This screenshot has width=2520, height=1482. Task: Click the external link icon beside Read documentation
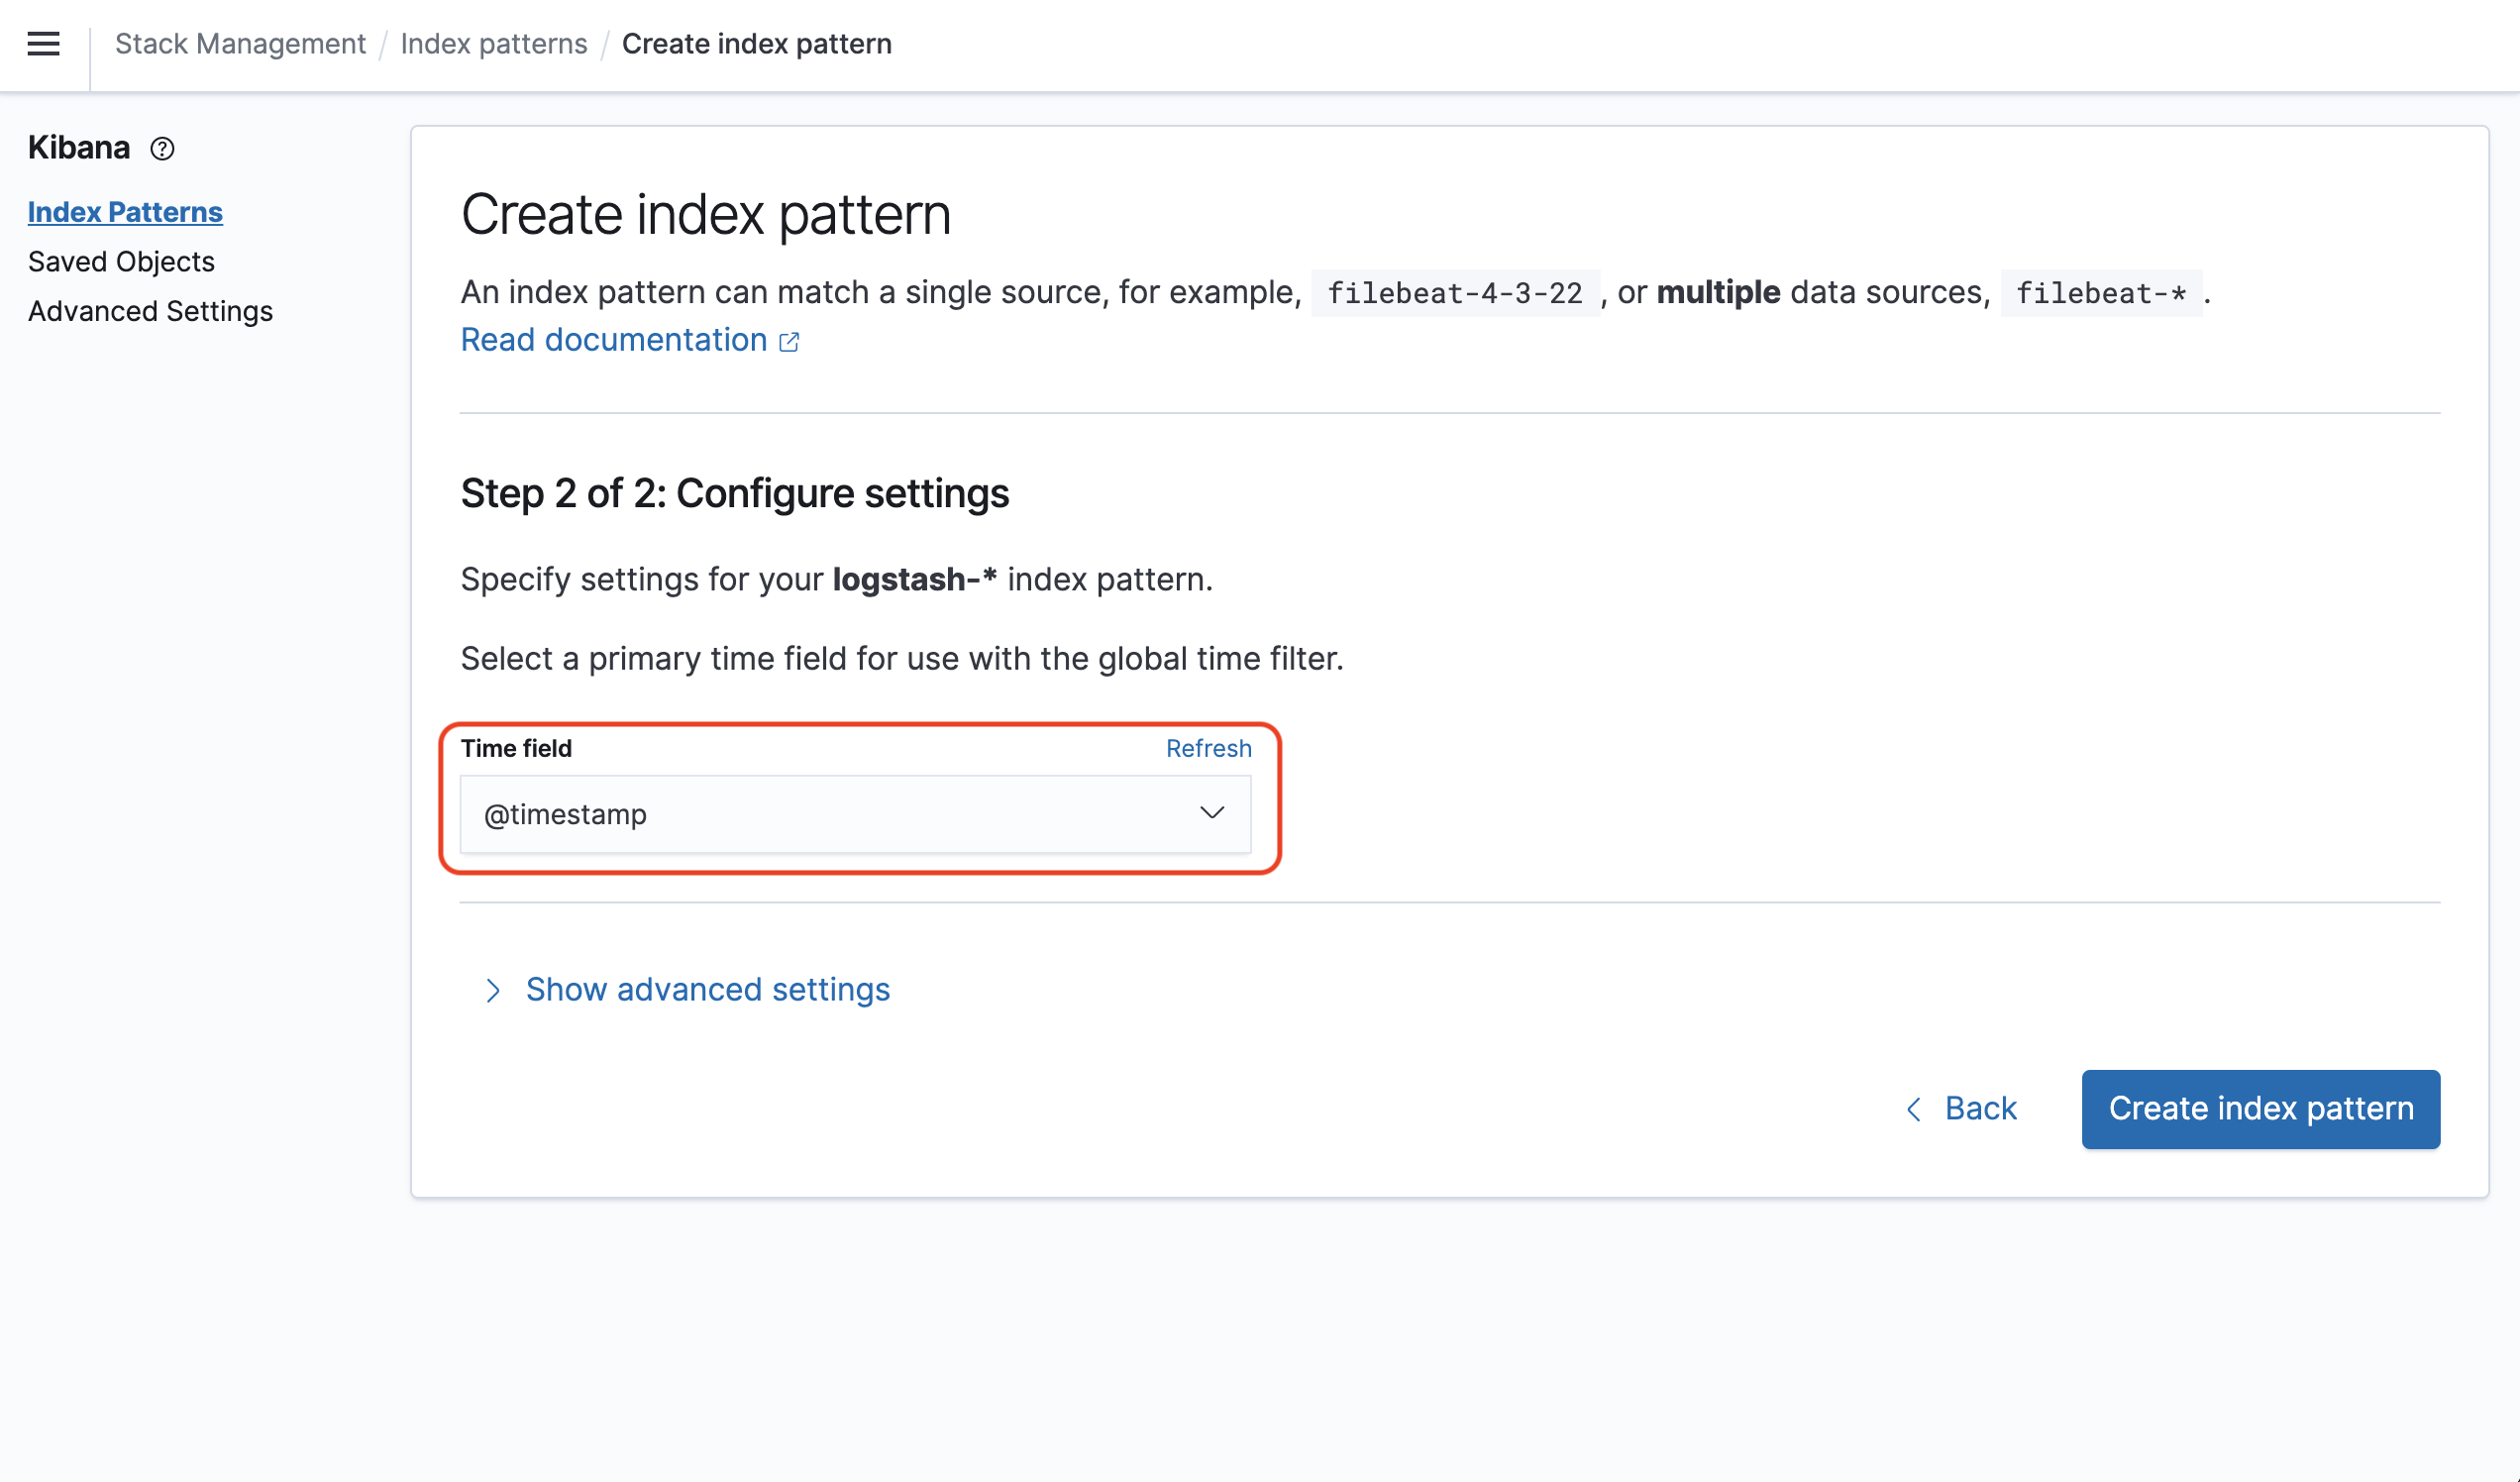[789, 342]
